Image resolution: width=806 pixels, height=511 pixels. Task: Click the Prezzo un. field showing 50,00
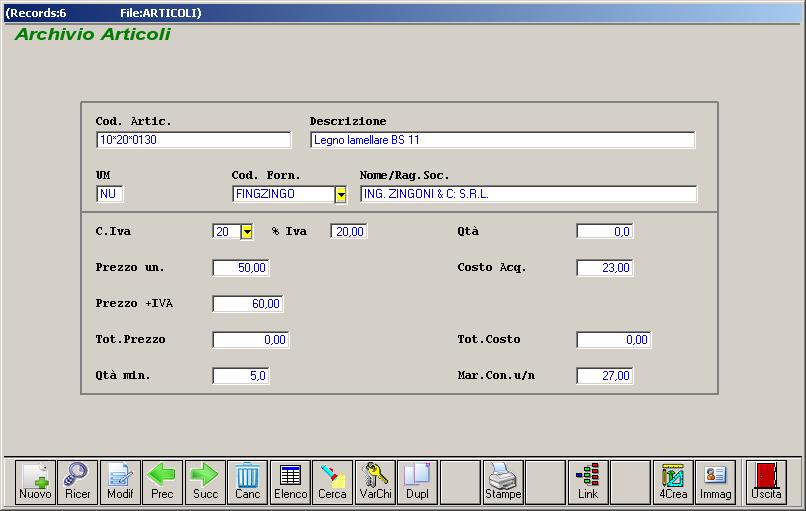point(241,268)
